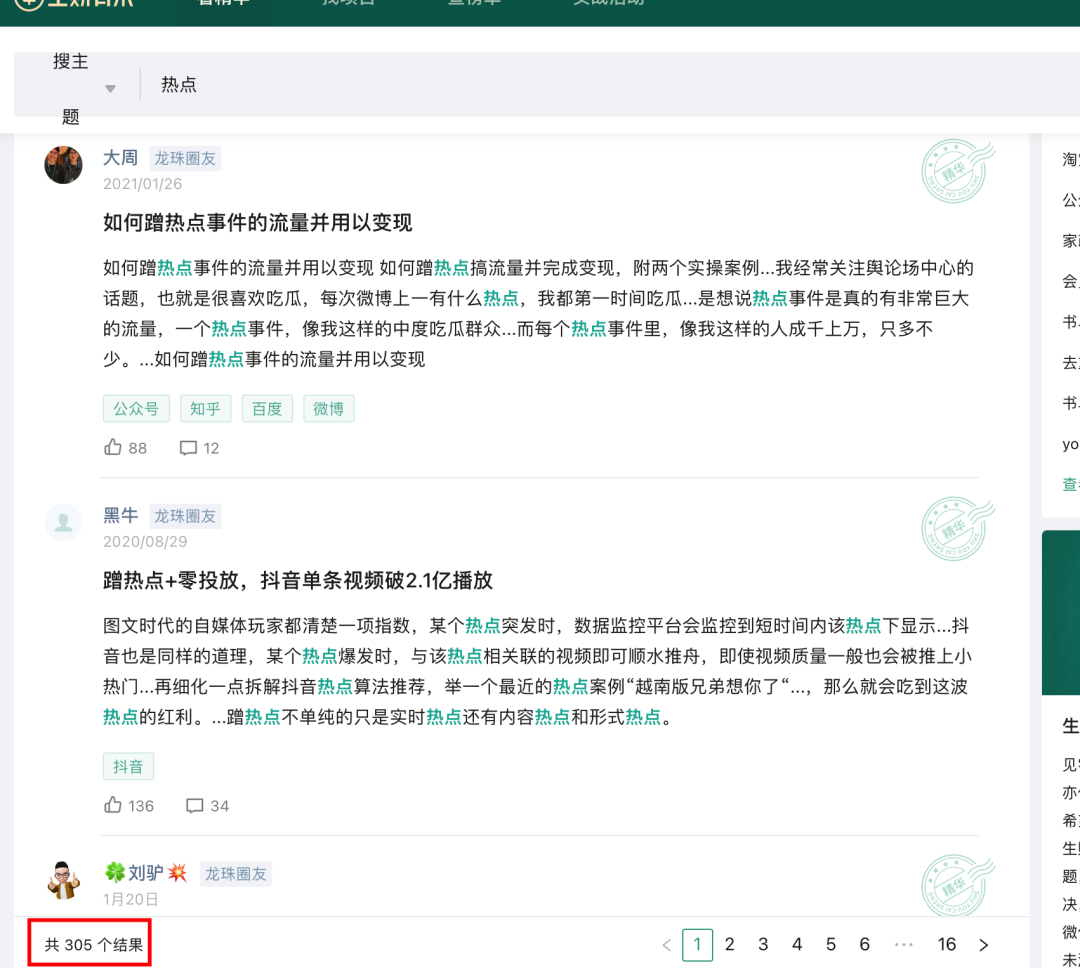Go to page 5
This screenshot has width=1080, height=968.
tap(831, 945)
